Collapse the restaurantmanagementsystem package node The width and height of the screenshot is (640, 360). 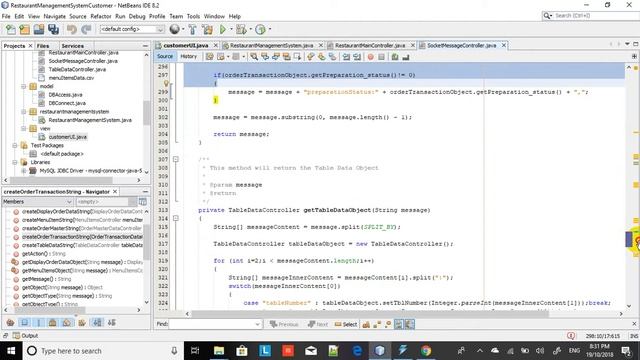pyautogui.click(x=24, y=111)
